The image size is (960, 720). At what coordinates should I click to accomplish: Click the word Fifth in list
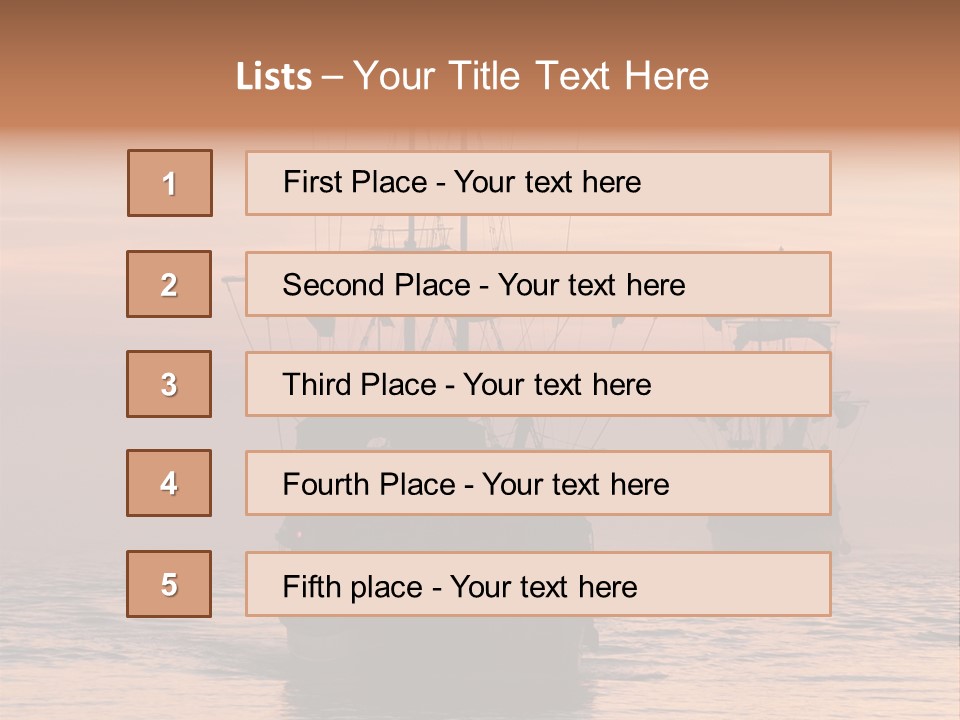tap(312, 586)
